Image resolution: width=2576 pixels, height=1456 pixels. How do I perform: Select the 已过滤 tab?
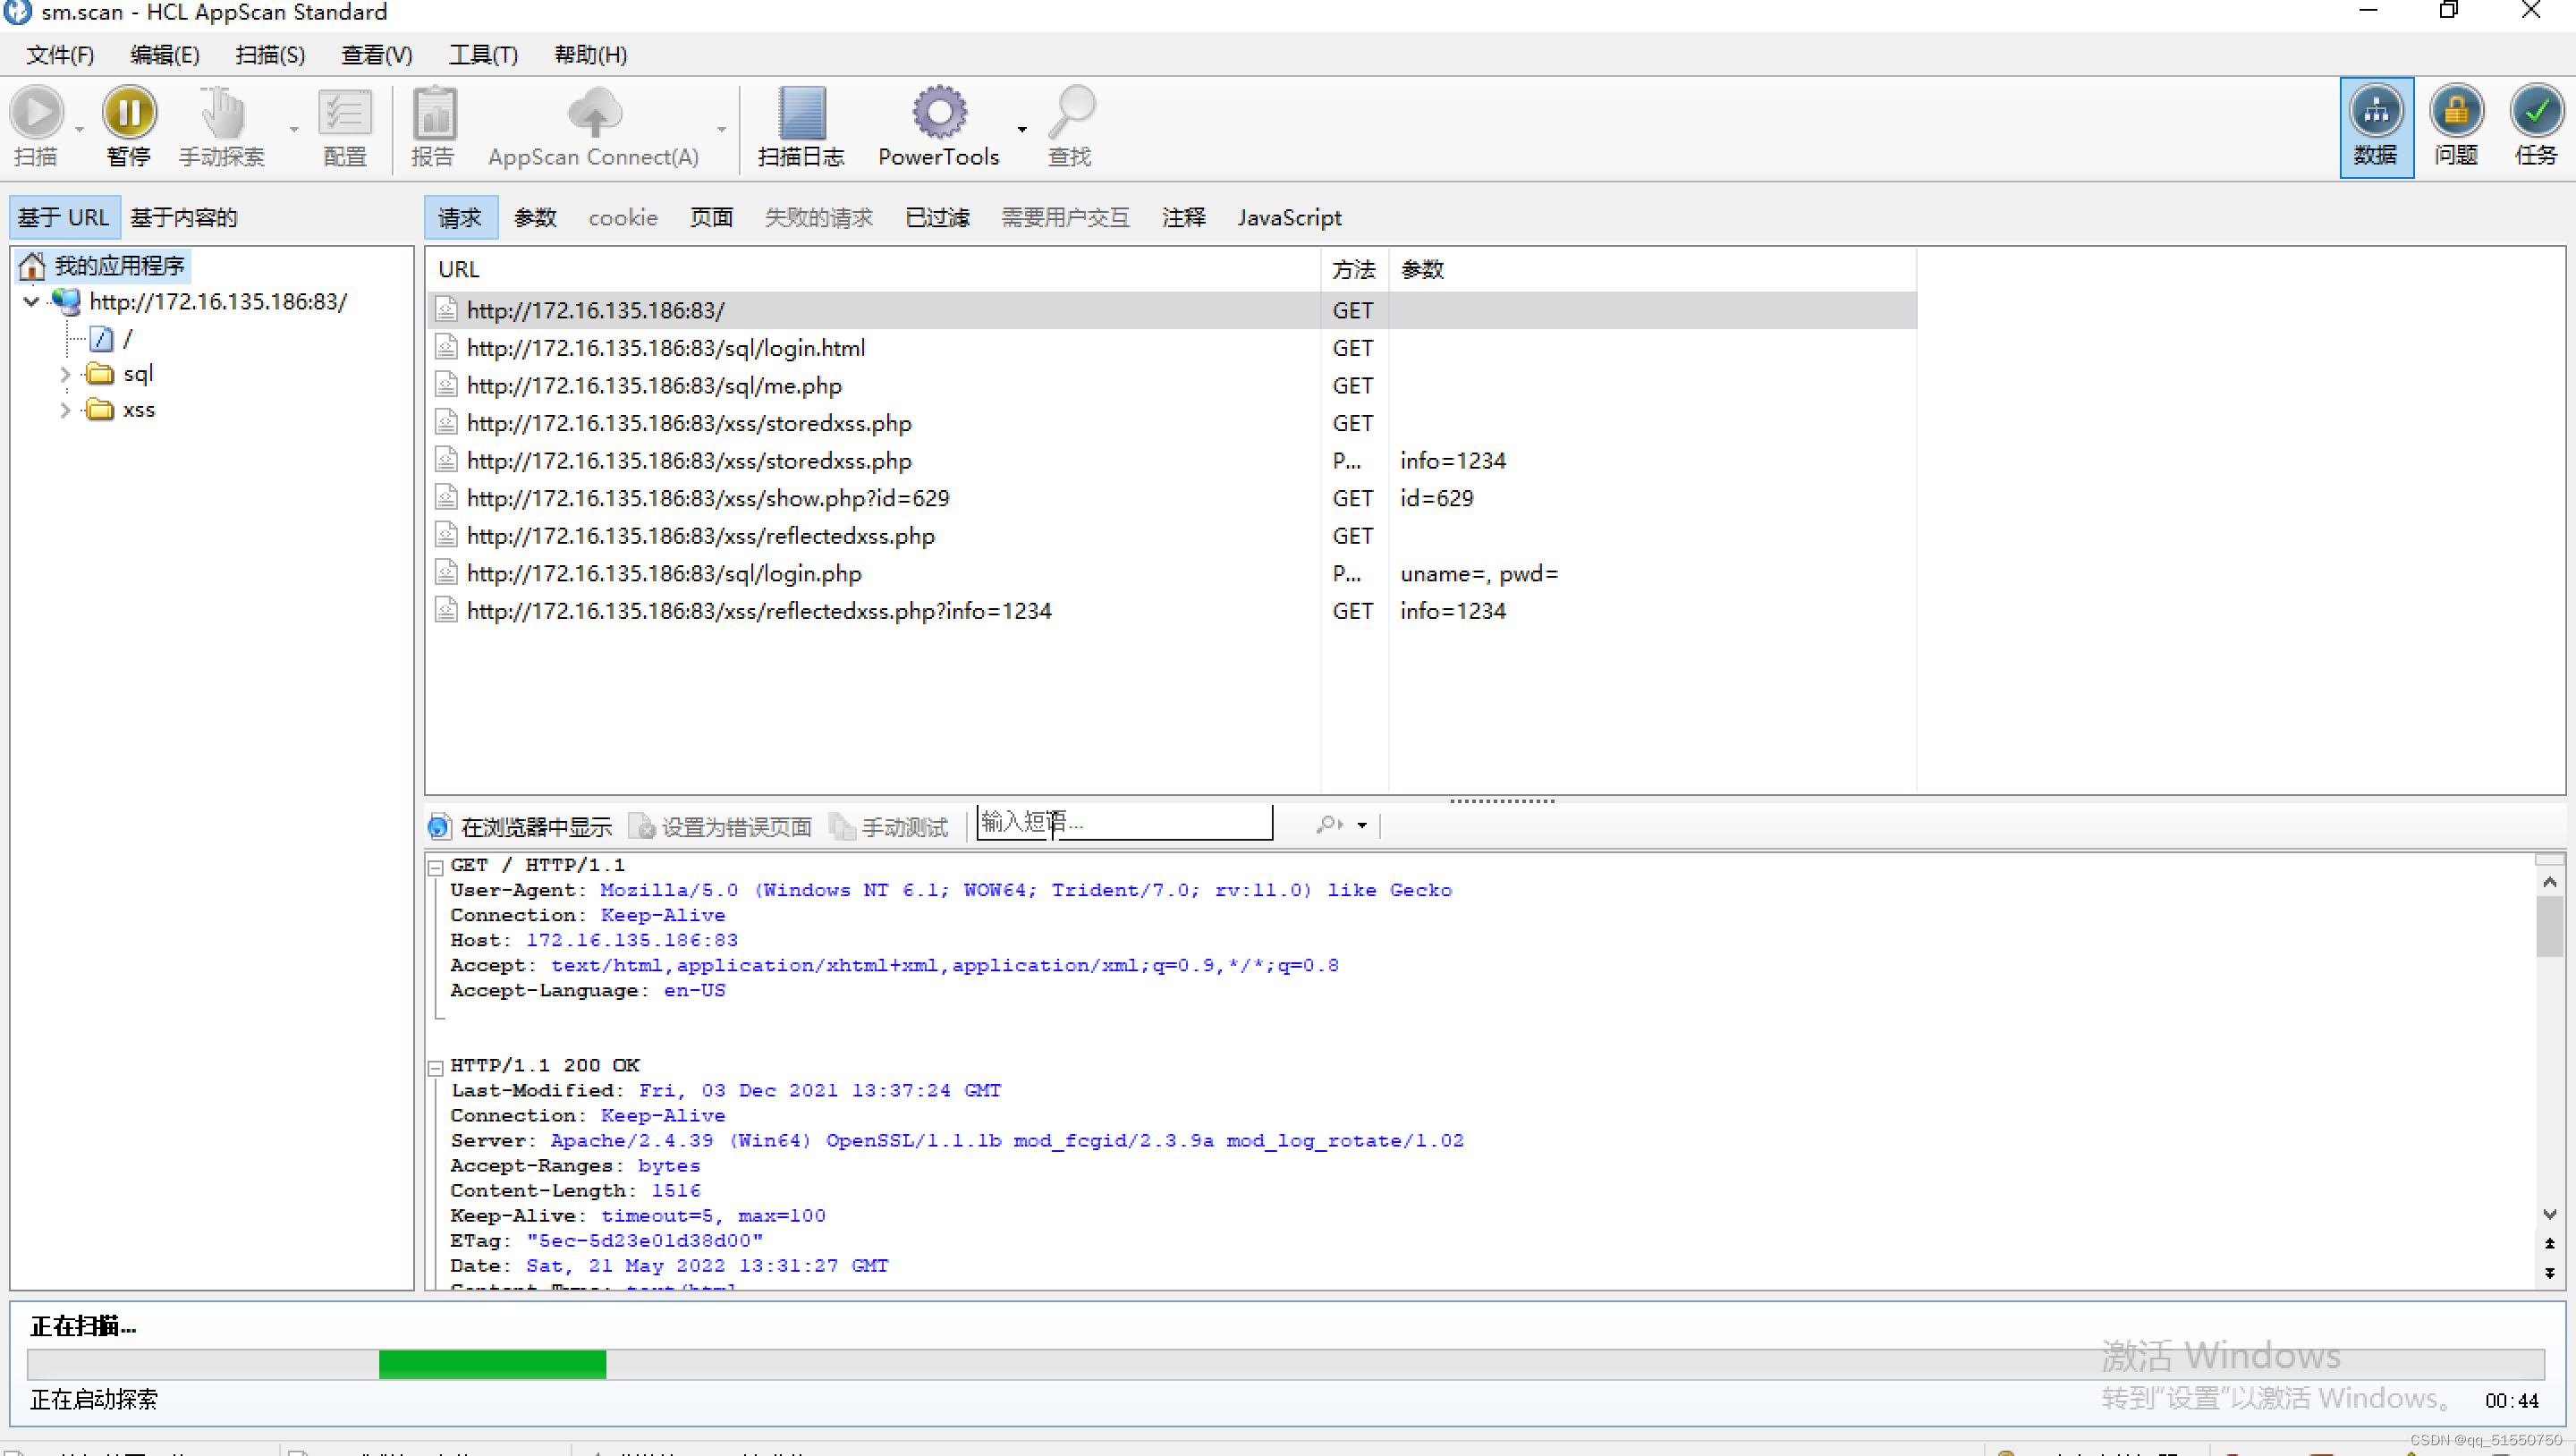click(x=937, y=217)
